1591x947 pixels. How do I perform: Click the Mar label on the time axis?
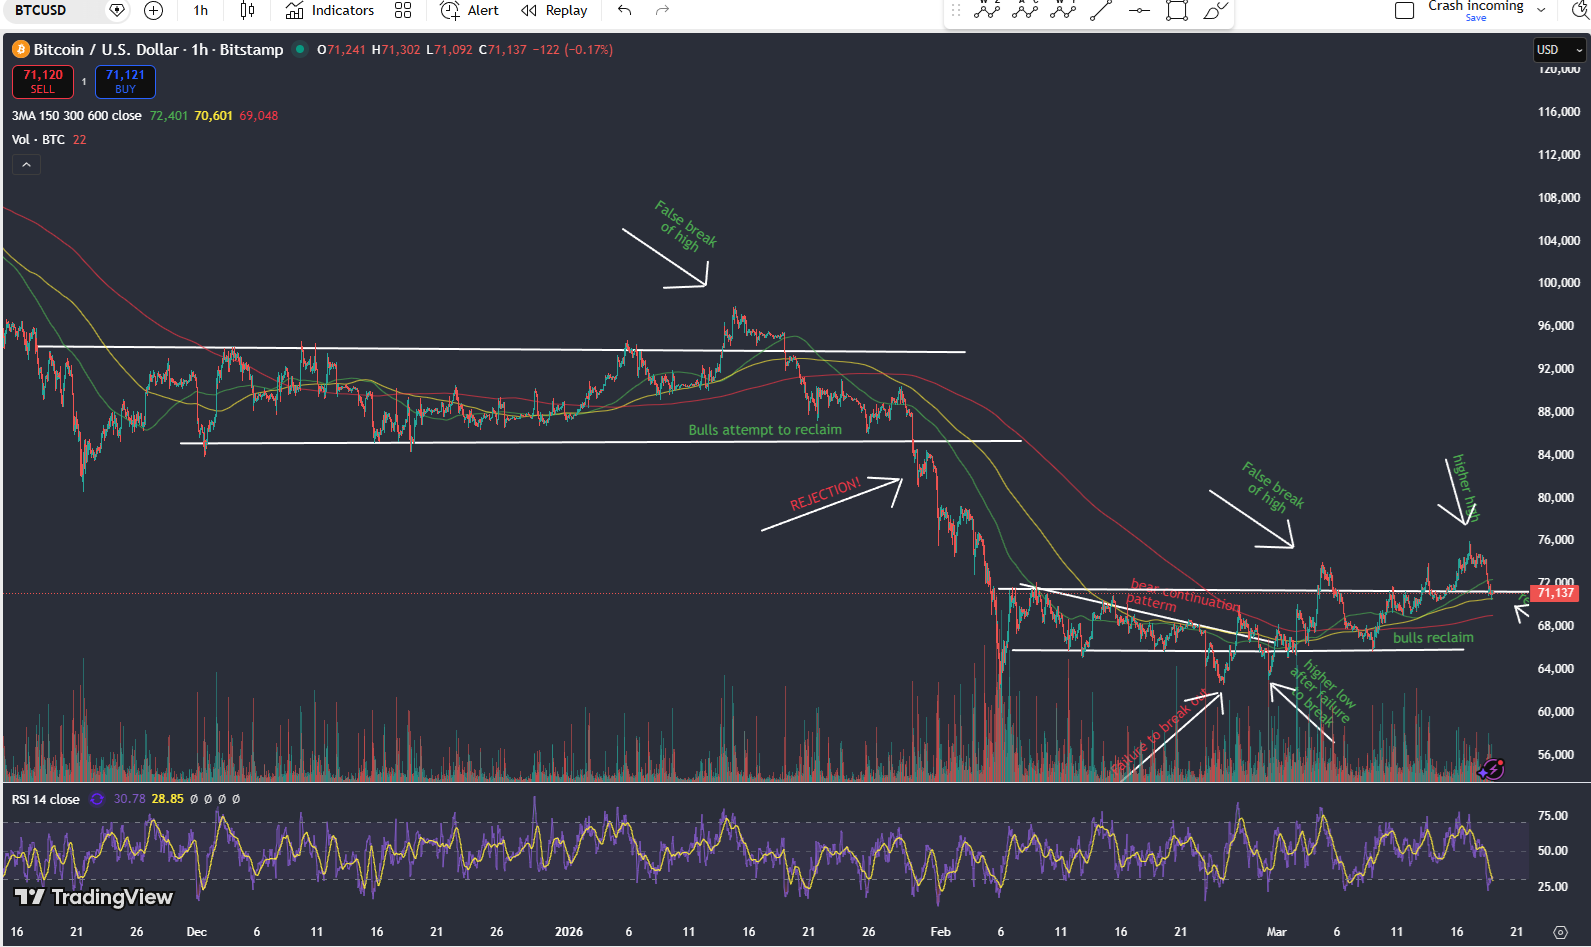[x=1277, y=932]
